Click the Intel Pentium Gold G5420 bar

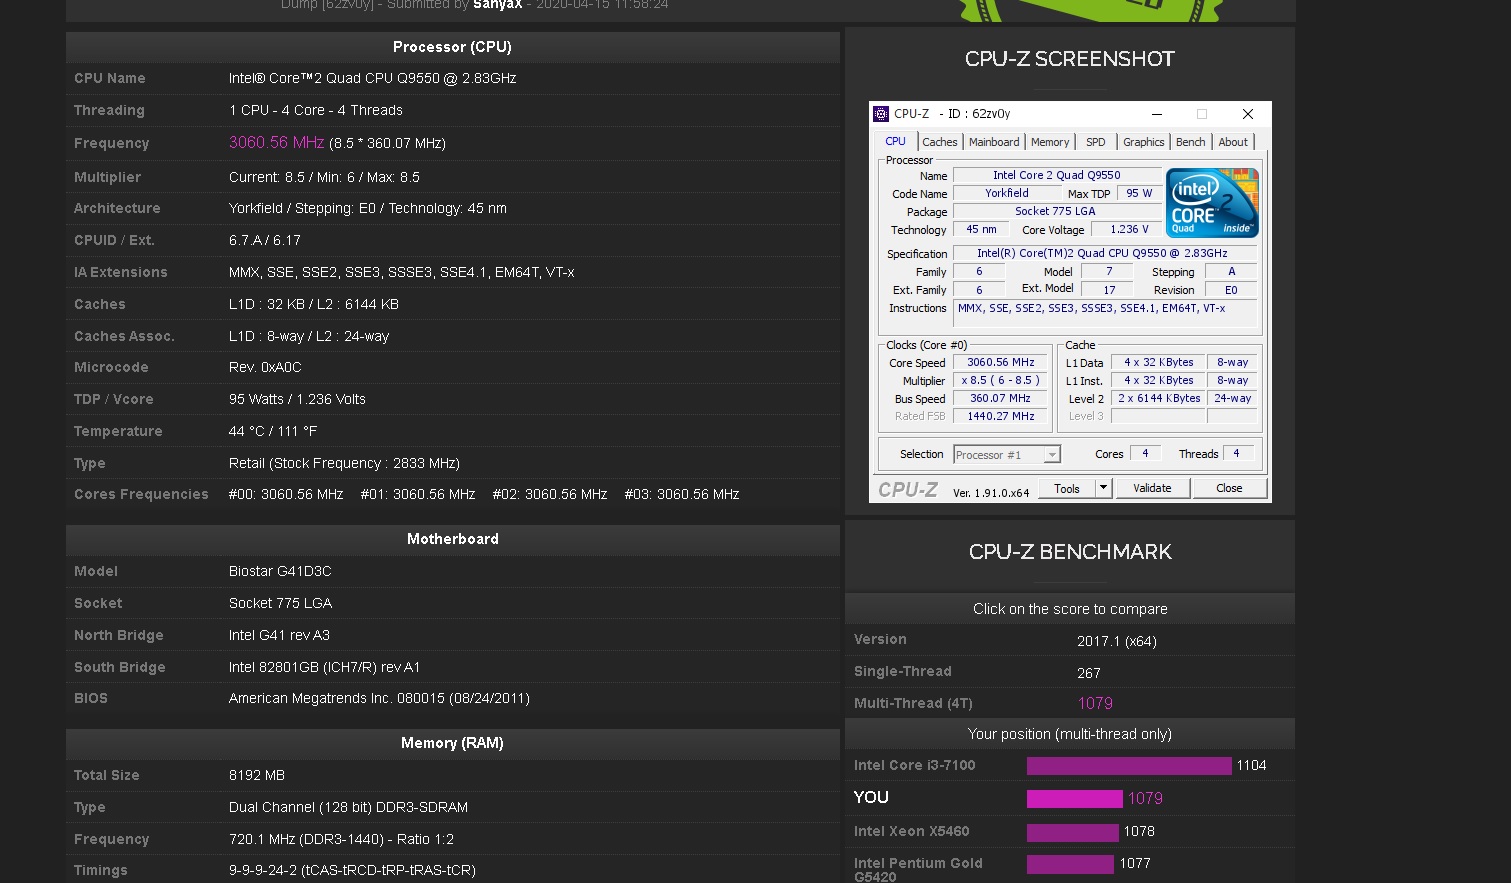pos(1070,864)
